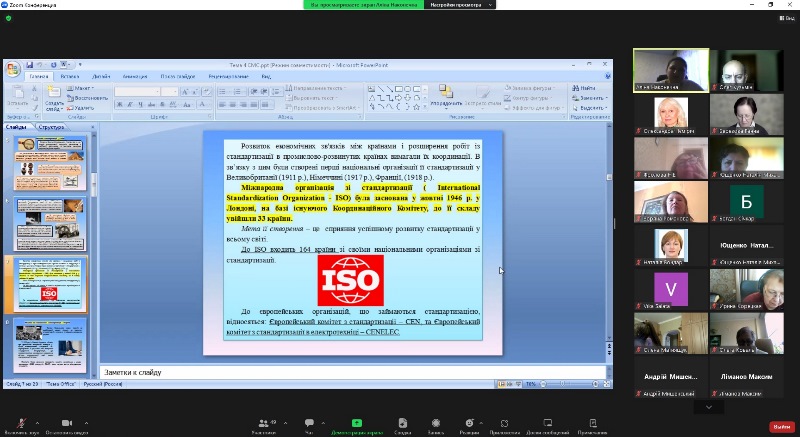Open the Zoom participants panel

click(264, 422)
